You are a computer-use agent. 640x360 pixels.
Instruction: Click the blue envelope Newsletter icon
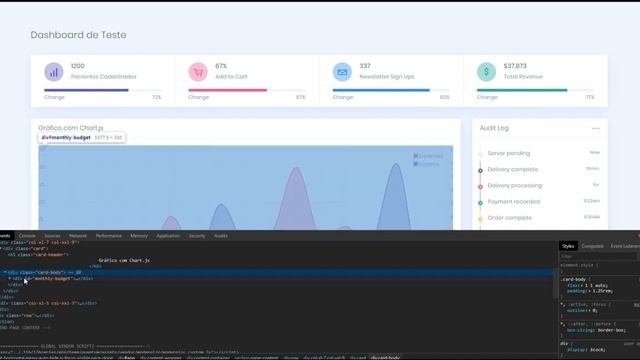(x=342, y=72)
